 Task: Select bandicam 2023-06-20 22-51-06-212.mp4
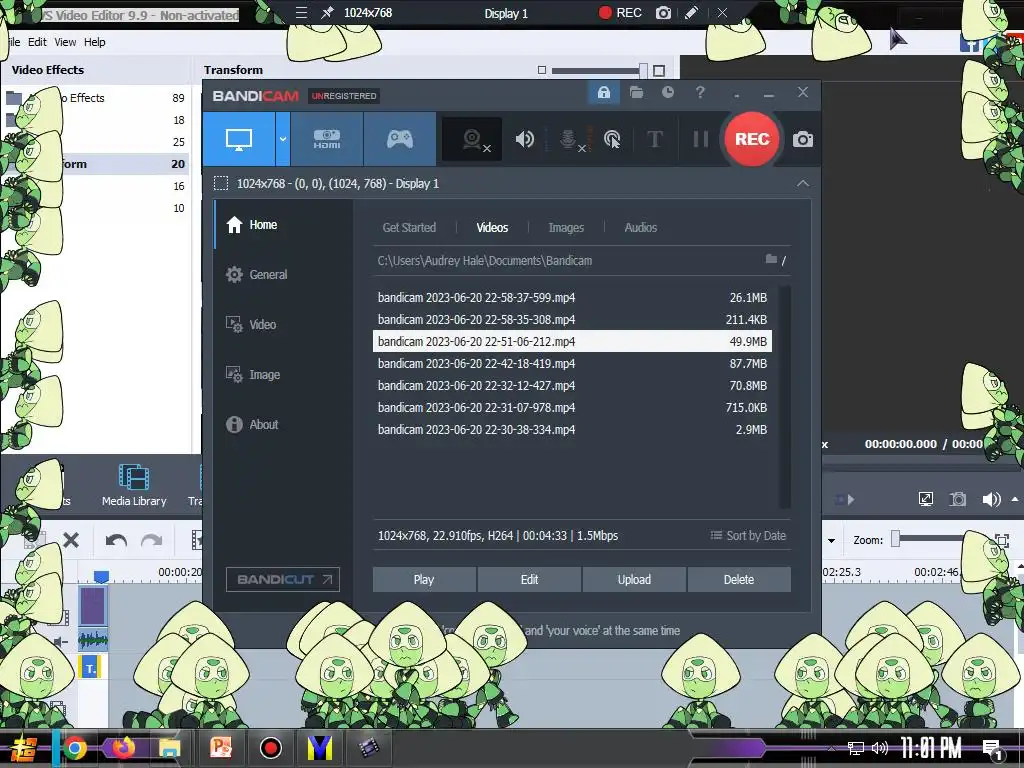572,342
